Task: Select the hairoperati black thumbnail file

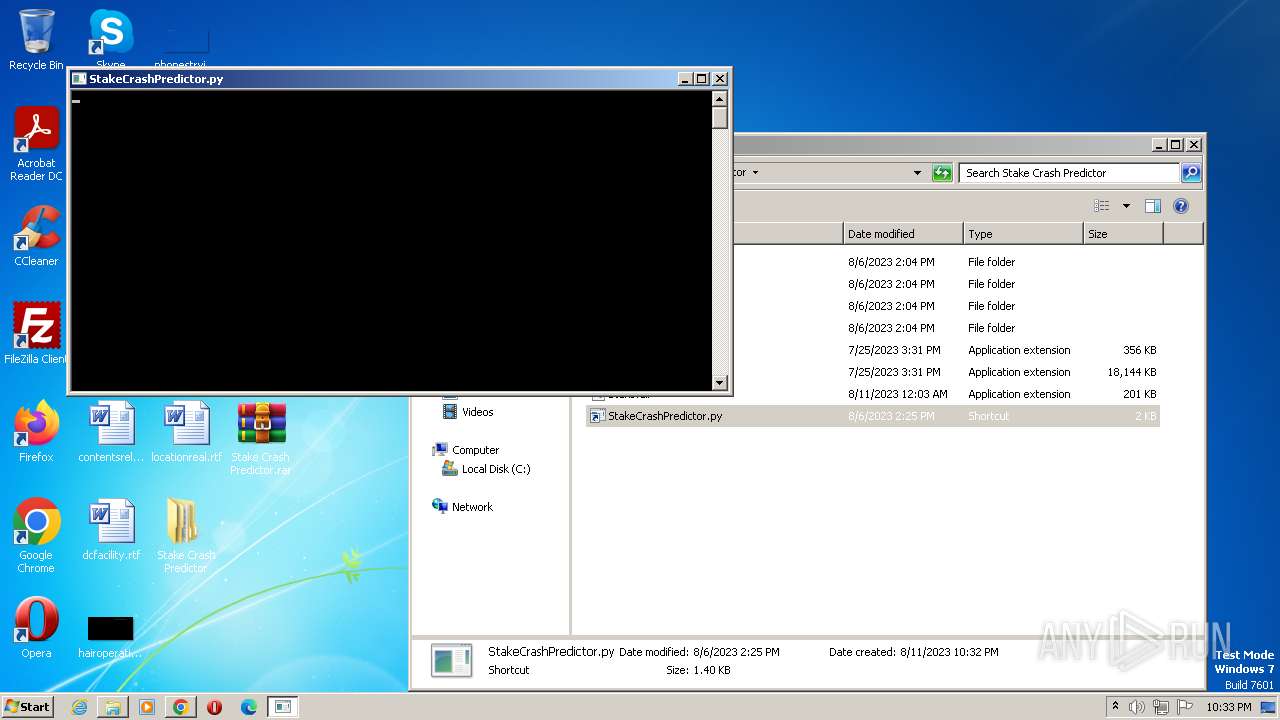Action: click(x=111, y=635)
